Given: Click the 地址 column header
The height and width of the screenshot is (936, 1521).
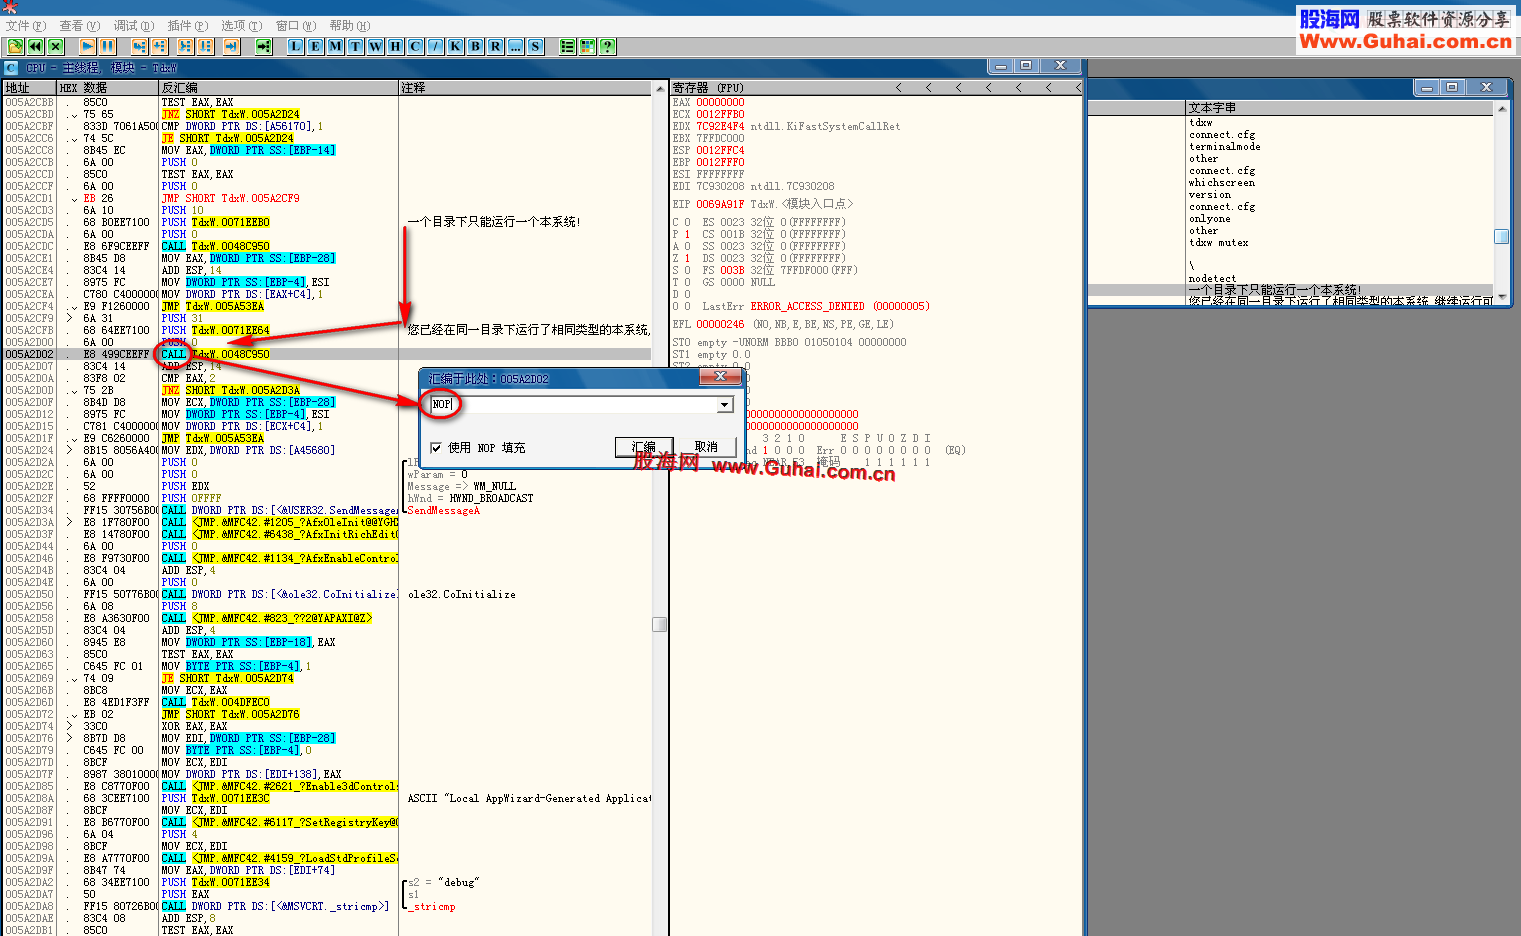Looking at the screenshot, I should pyautogui.click(x=30, y=88).
